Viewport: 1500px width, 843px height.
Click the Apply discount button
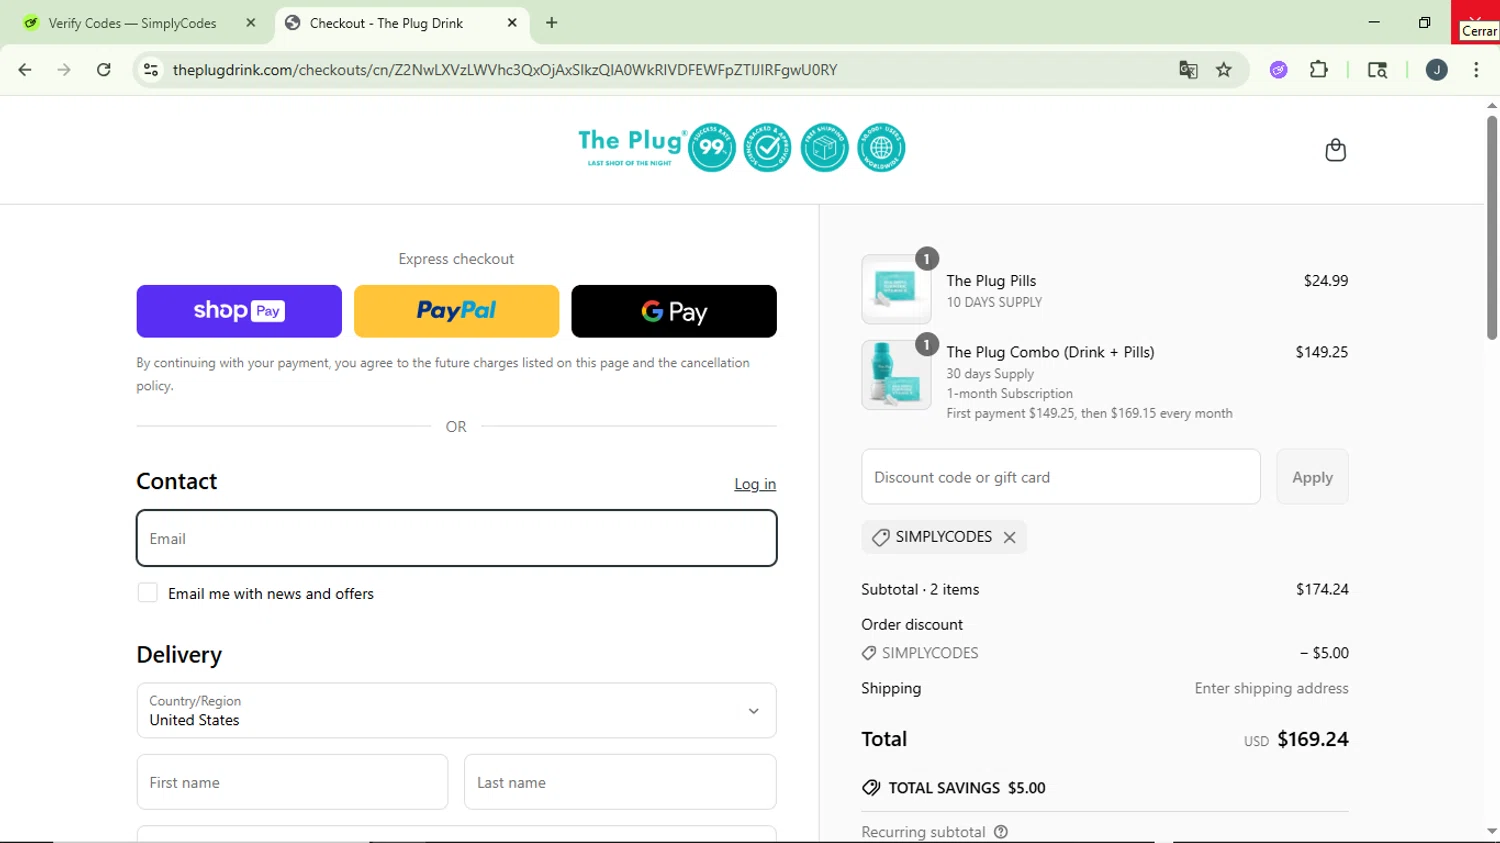1312,477
